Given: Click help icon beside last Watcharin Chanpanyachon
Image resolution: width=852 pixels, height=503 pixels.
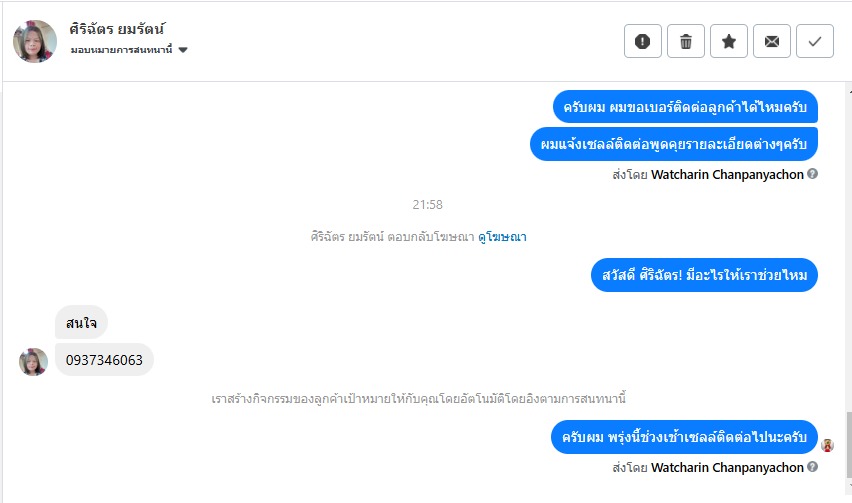Looking at the screenshot, I should coord(813,467).
